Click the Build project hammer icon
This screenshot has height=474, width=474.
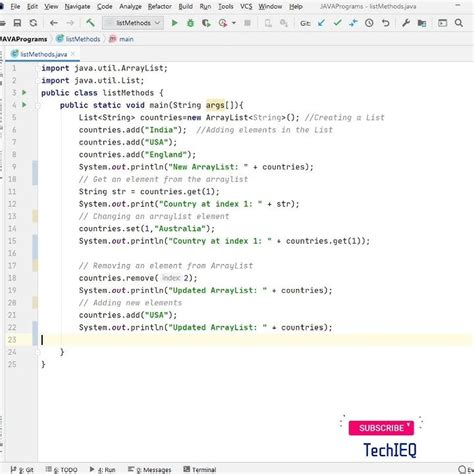(x=90, y=23)
